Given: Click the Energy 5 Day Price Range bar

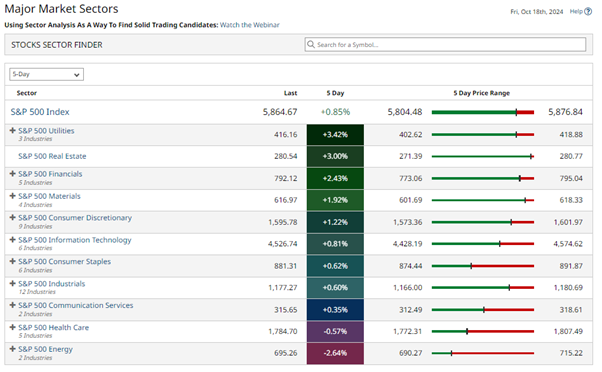Looking at the screenshot, I should (x=483, y=353).
